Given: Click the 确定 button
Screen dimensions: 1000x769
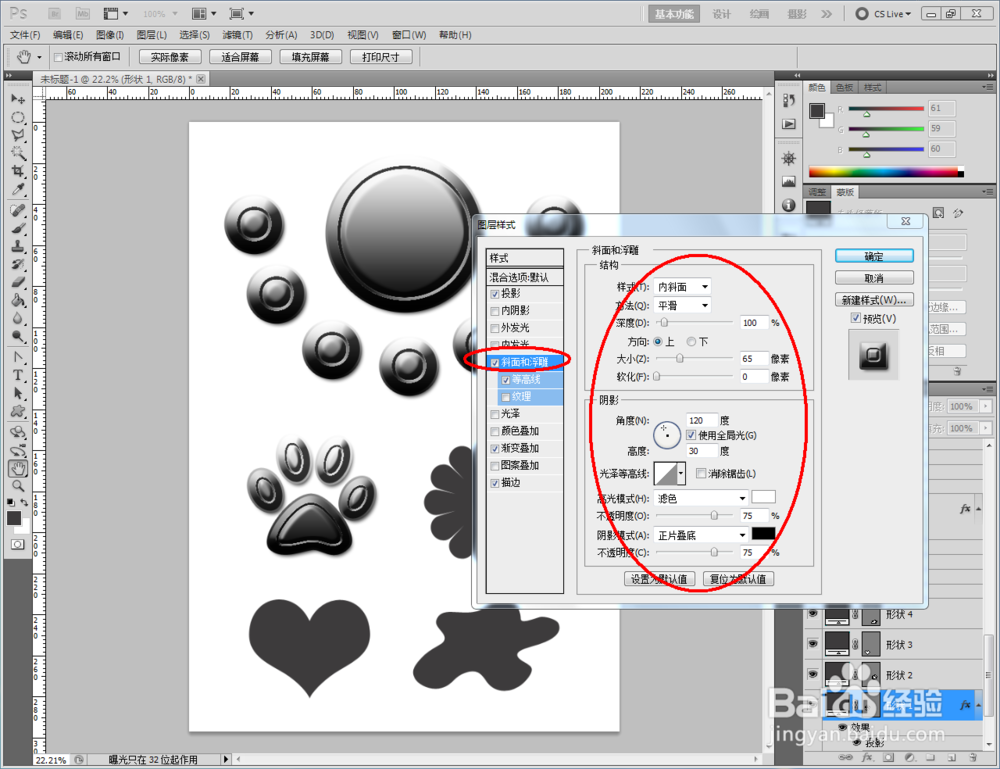Looking at the screenshot, I should [874, 256].
